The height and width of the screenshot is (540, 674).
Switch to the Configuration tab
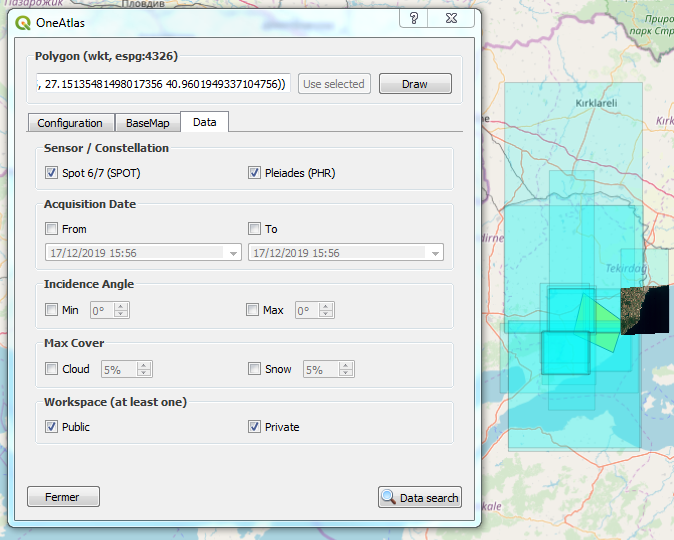[70, 123]
